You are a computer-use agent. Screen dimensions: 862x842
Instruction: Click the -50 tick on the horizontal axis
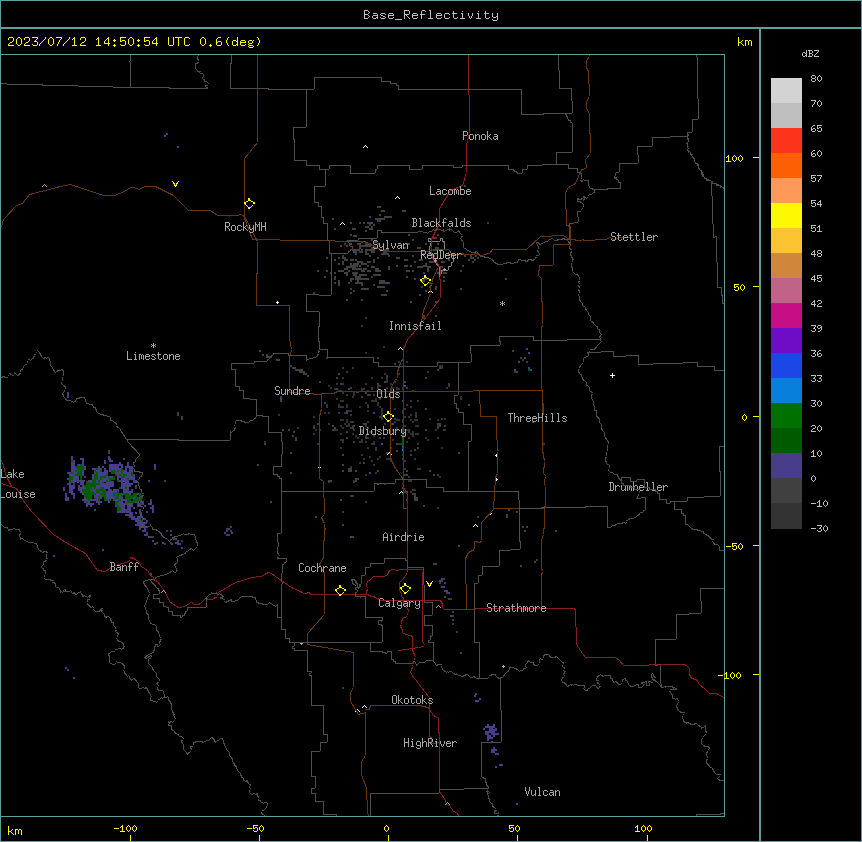point(255,828)
